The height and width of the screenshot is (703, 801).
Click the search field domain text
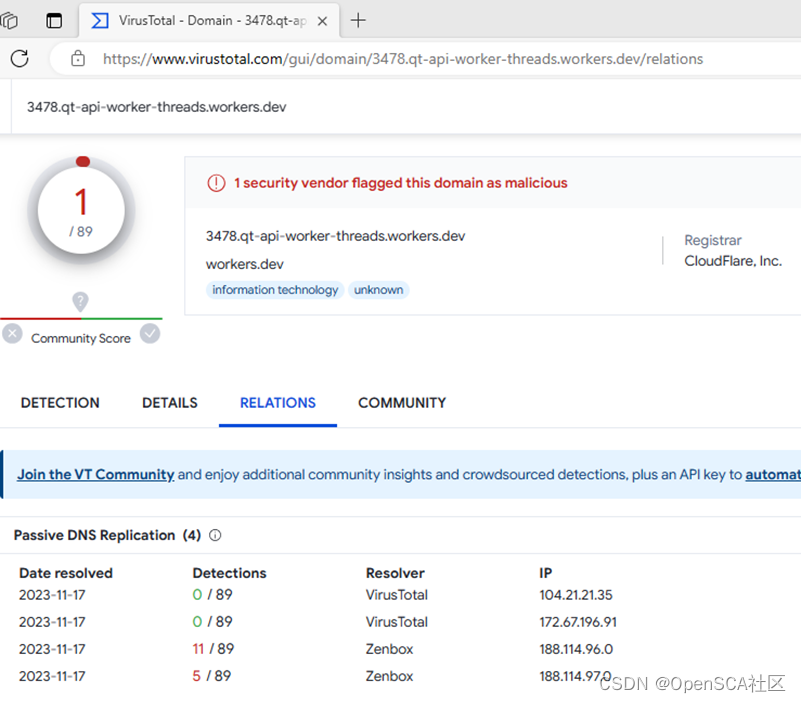coord(156,107)
